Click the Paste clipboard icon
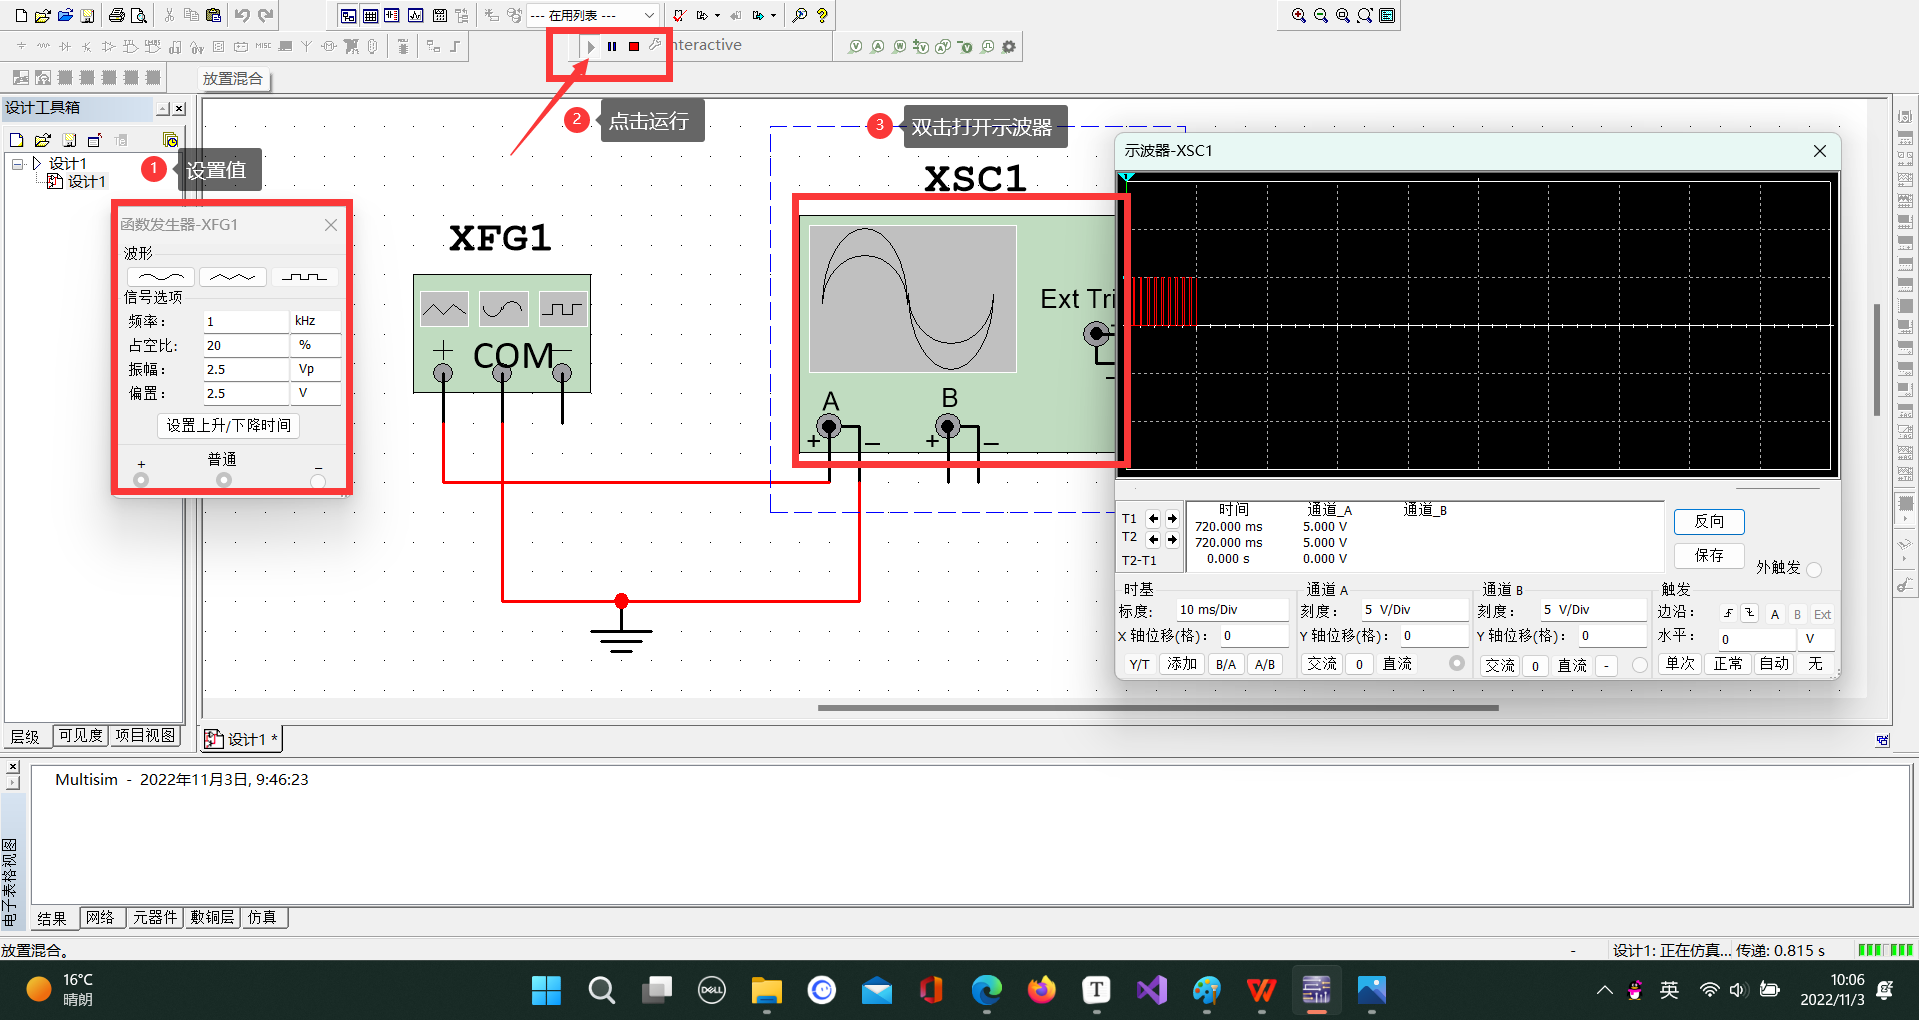The width and height of the screenshot is (1919, 1020). [213, 16]
